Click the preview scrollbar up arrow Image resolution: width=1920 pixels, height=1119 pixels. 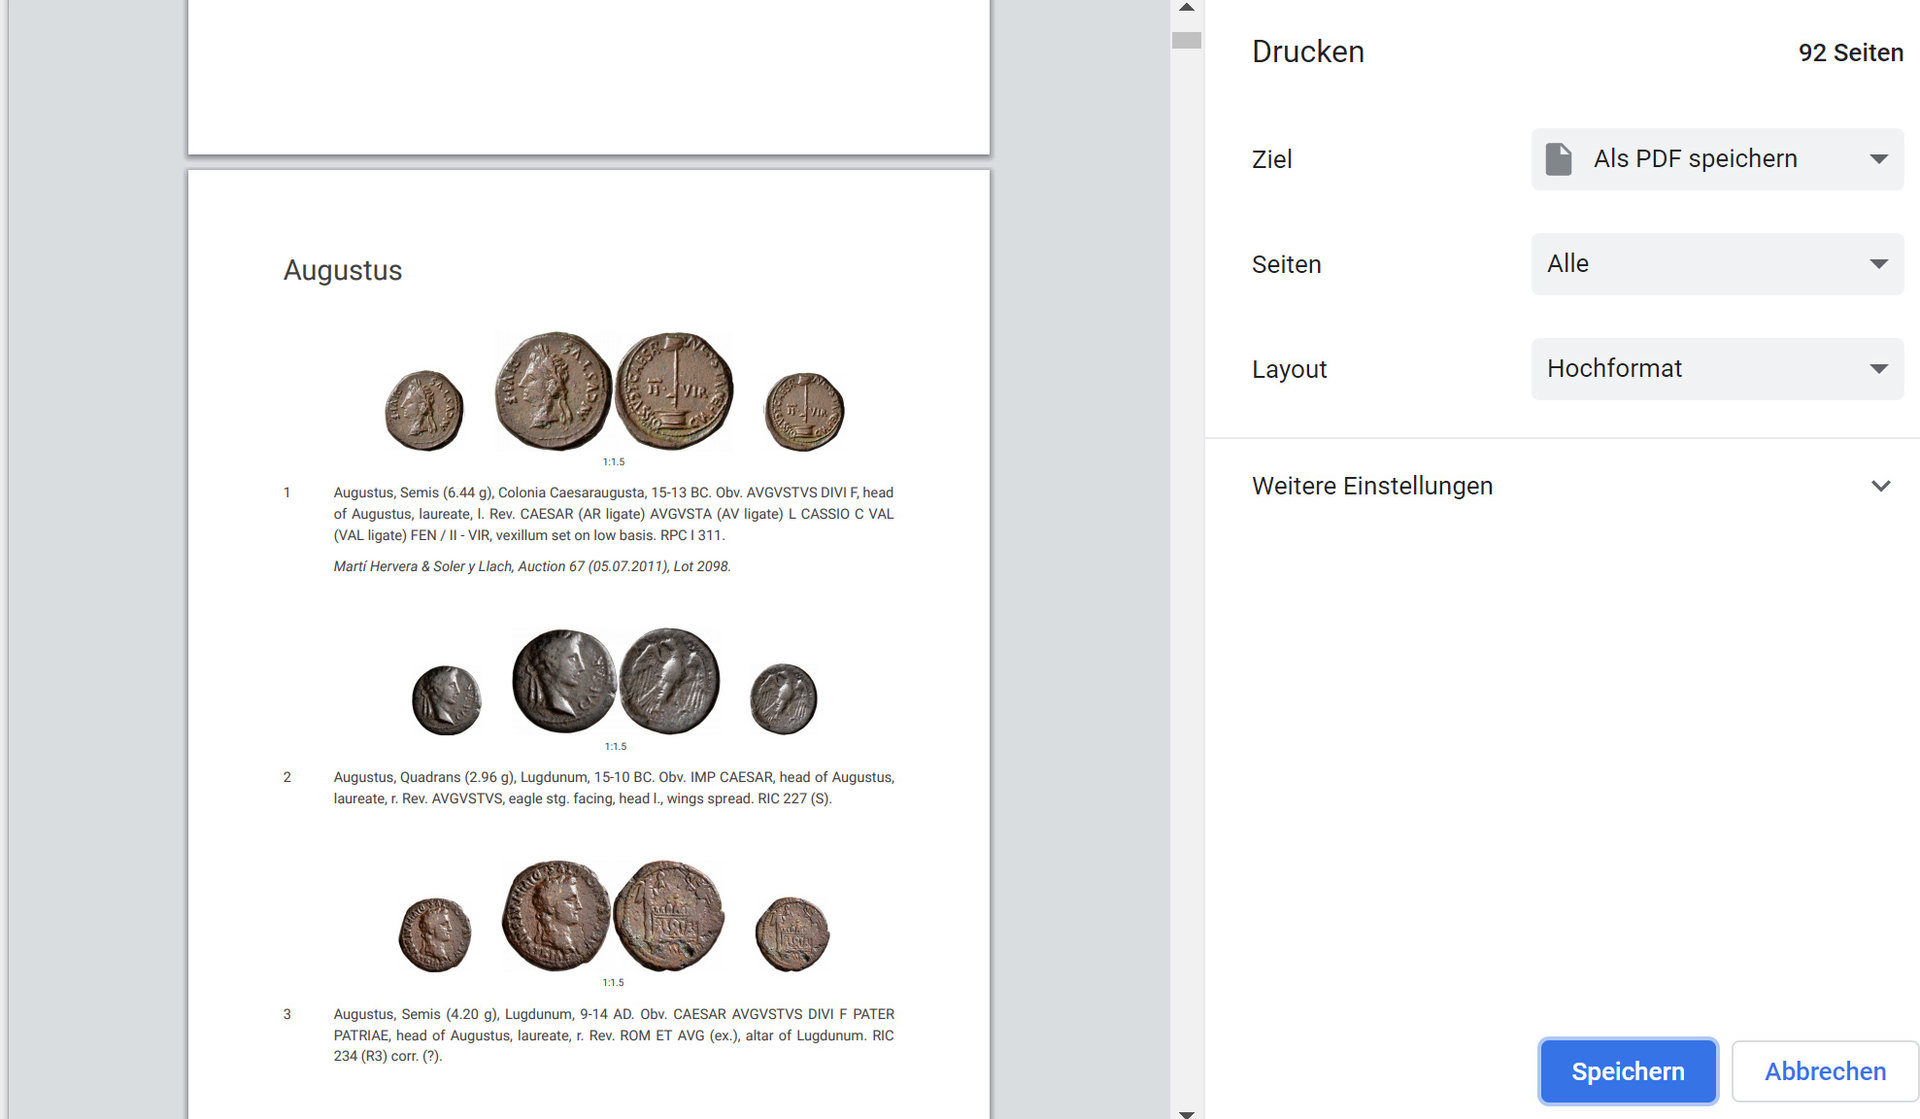point(1186,8)
